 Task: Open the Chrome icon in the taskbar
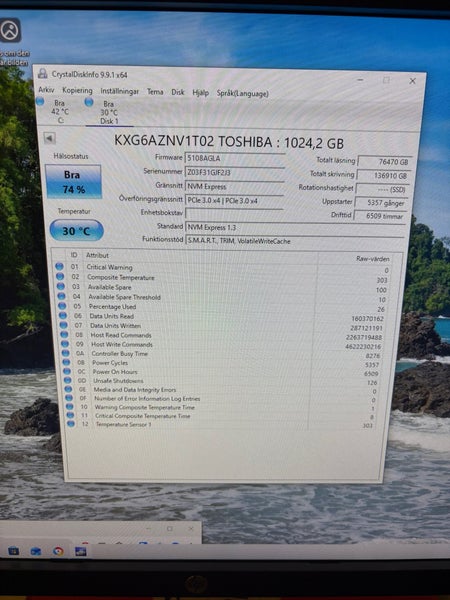point(58,551)
